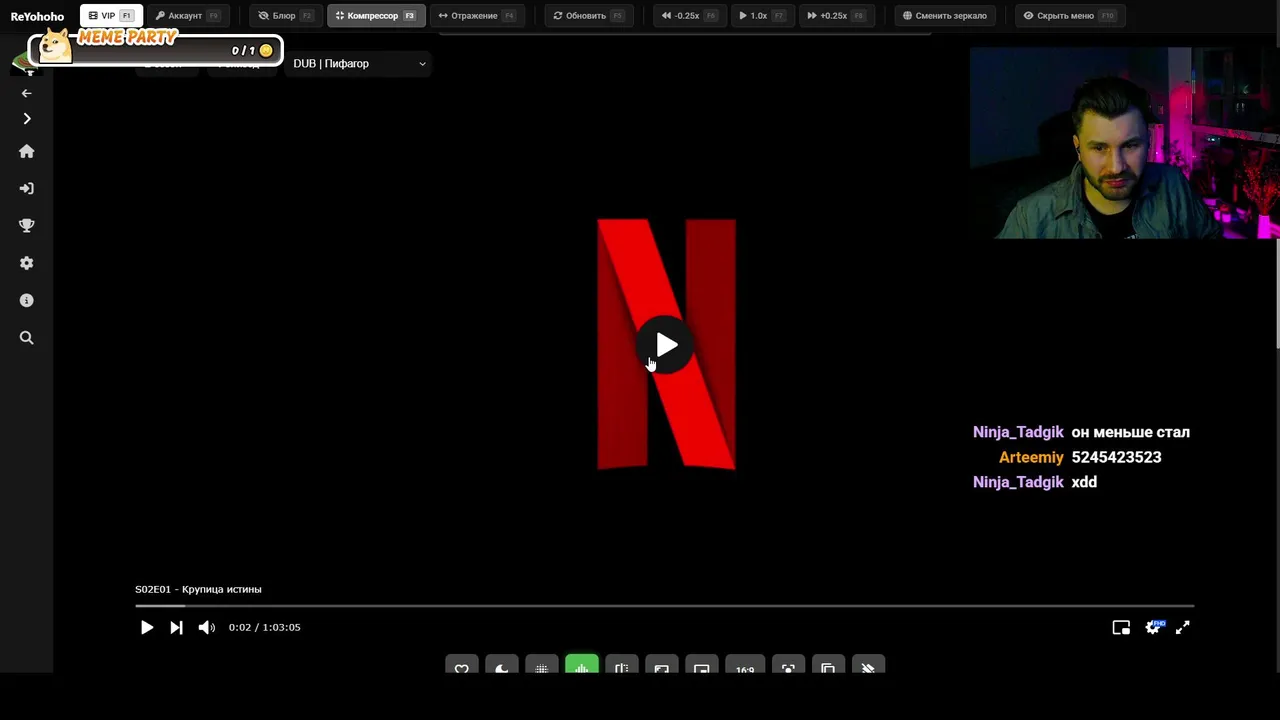
Task: Reset speed with 1.0x button
Action: pyautogui.click(x=762, y=16)
